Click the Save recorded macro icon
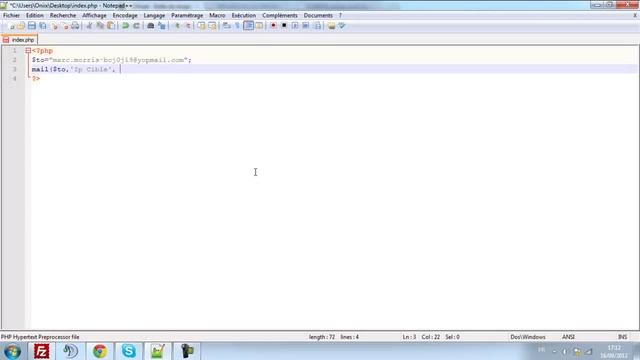This screenshot has height=360, width=640. (317, 26)
